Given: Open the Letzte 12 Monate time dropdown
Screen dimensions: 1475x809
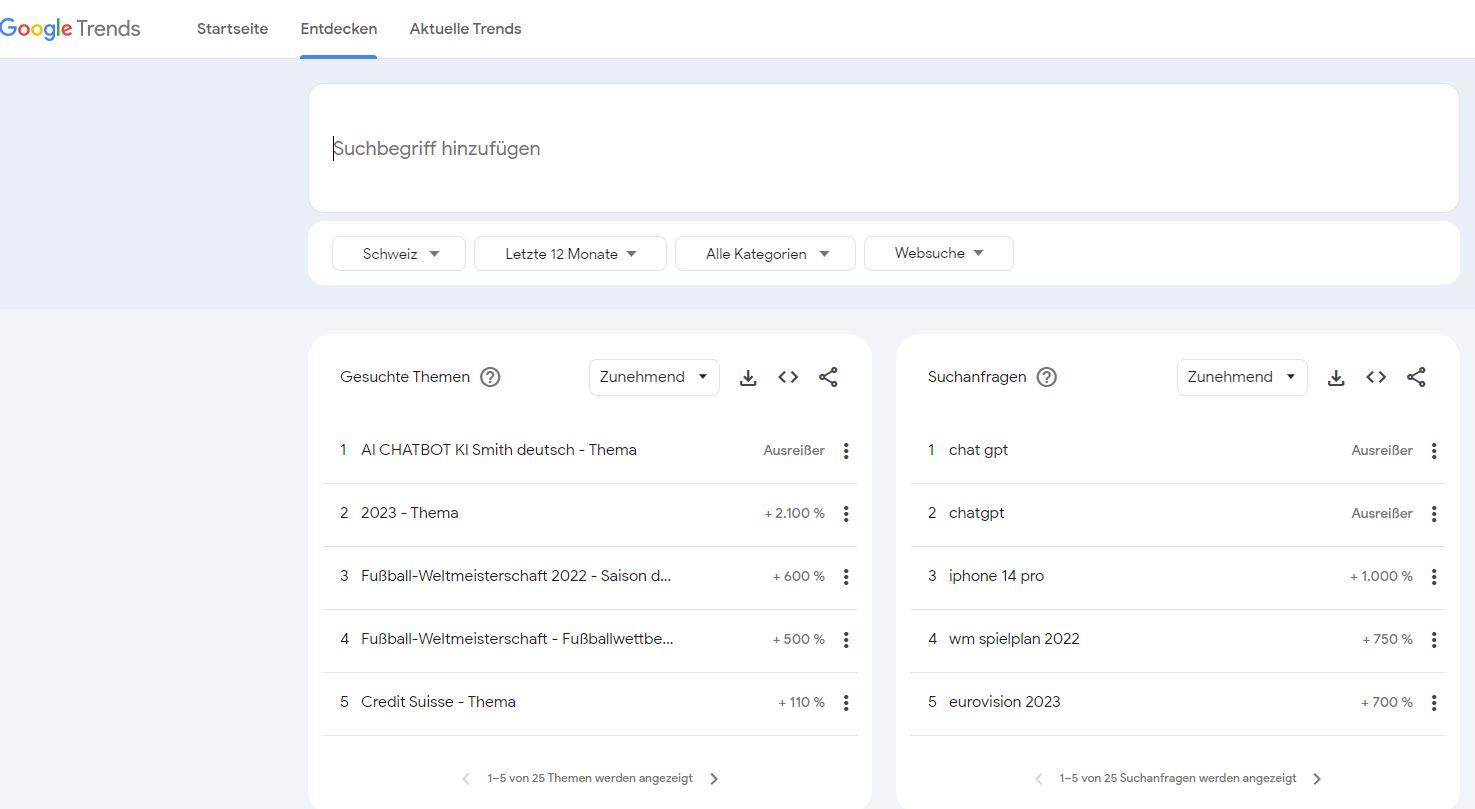Looking at the screenshot, I should [x=570, y=254].
